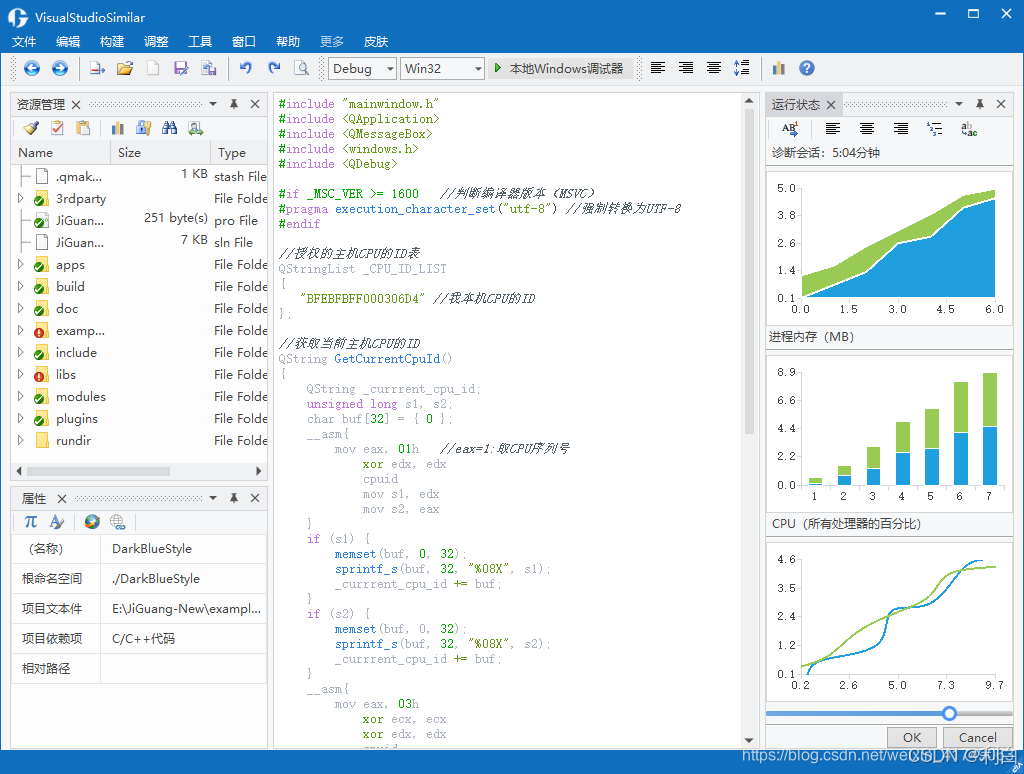The height and width of the screenshot is (774, 1024).
Task: Select the rundir folder row
Action: [x=139, y=440]
